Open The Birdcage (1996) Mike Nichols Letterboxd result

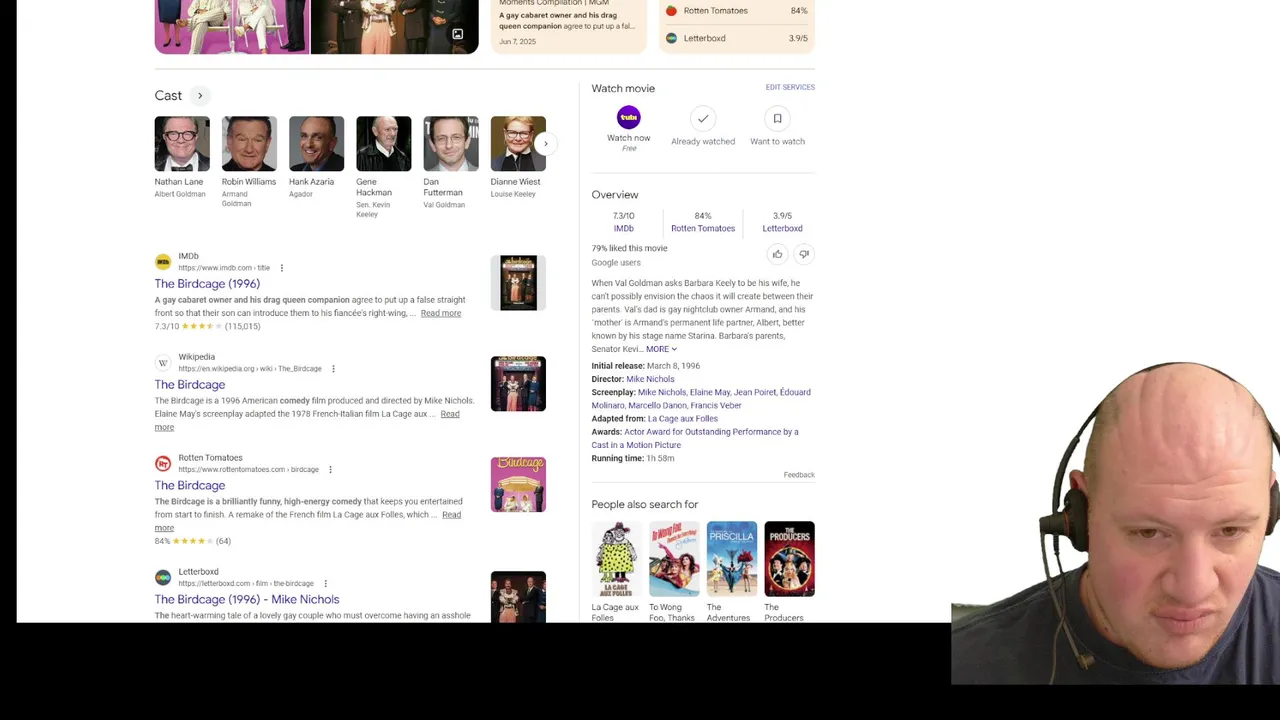pos(247,600)
